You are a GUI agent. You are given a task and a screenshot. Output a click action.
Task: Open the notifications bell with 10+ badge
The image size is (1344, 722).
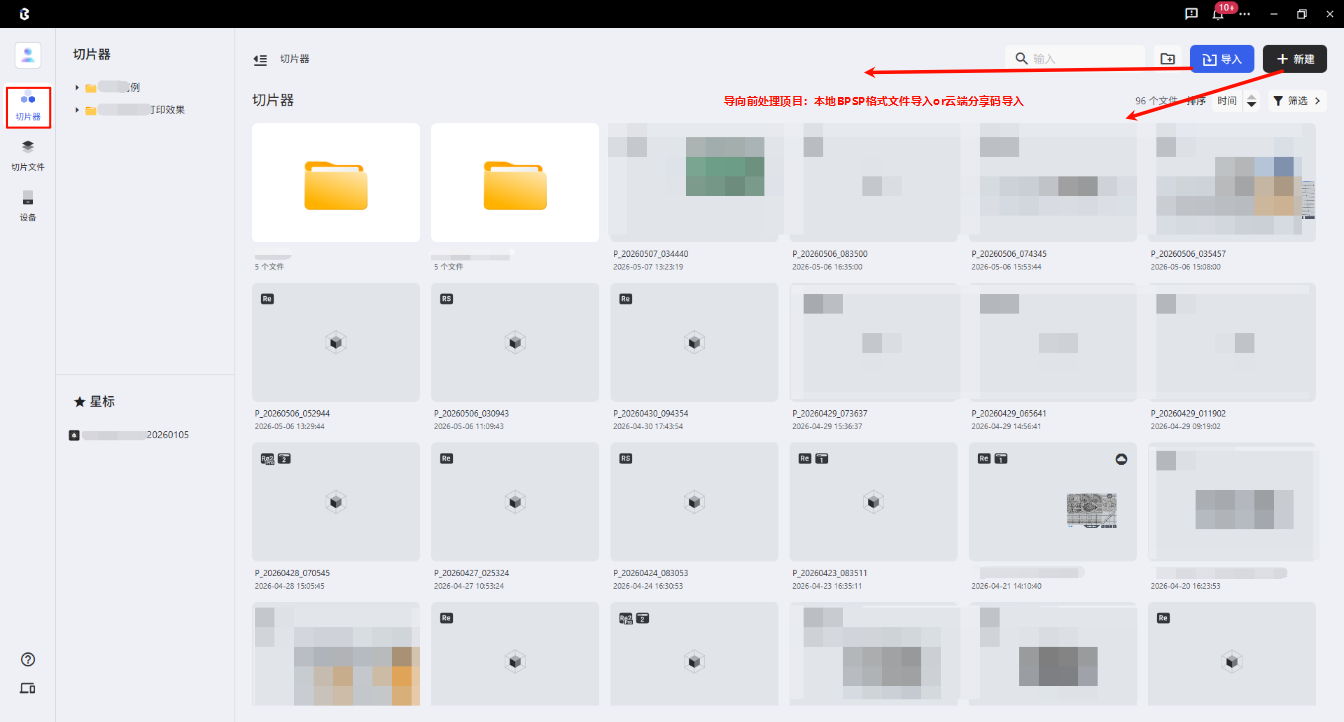click(1220, 13)
